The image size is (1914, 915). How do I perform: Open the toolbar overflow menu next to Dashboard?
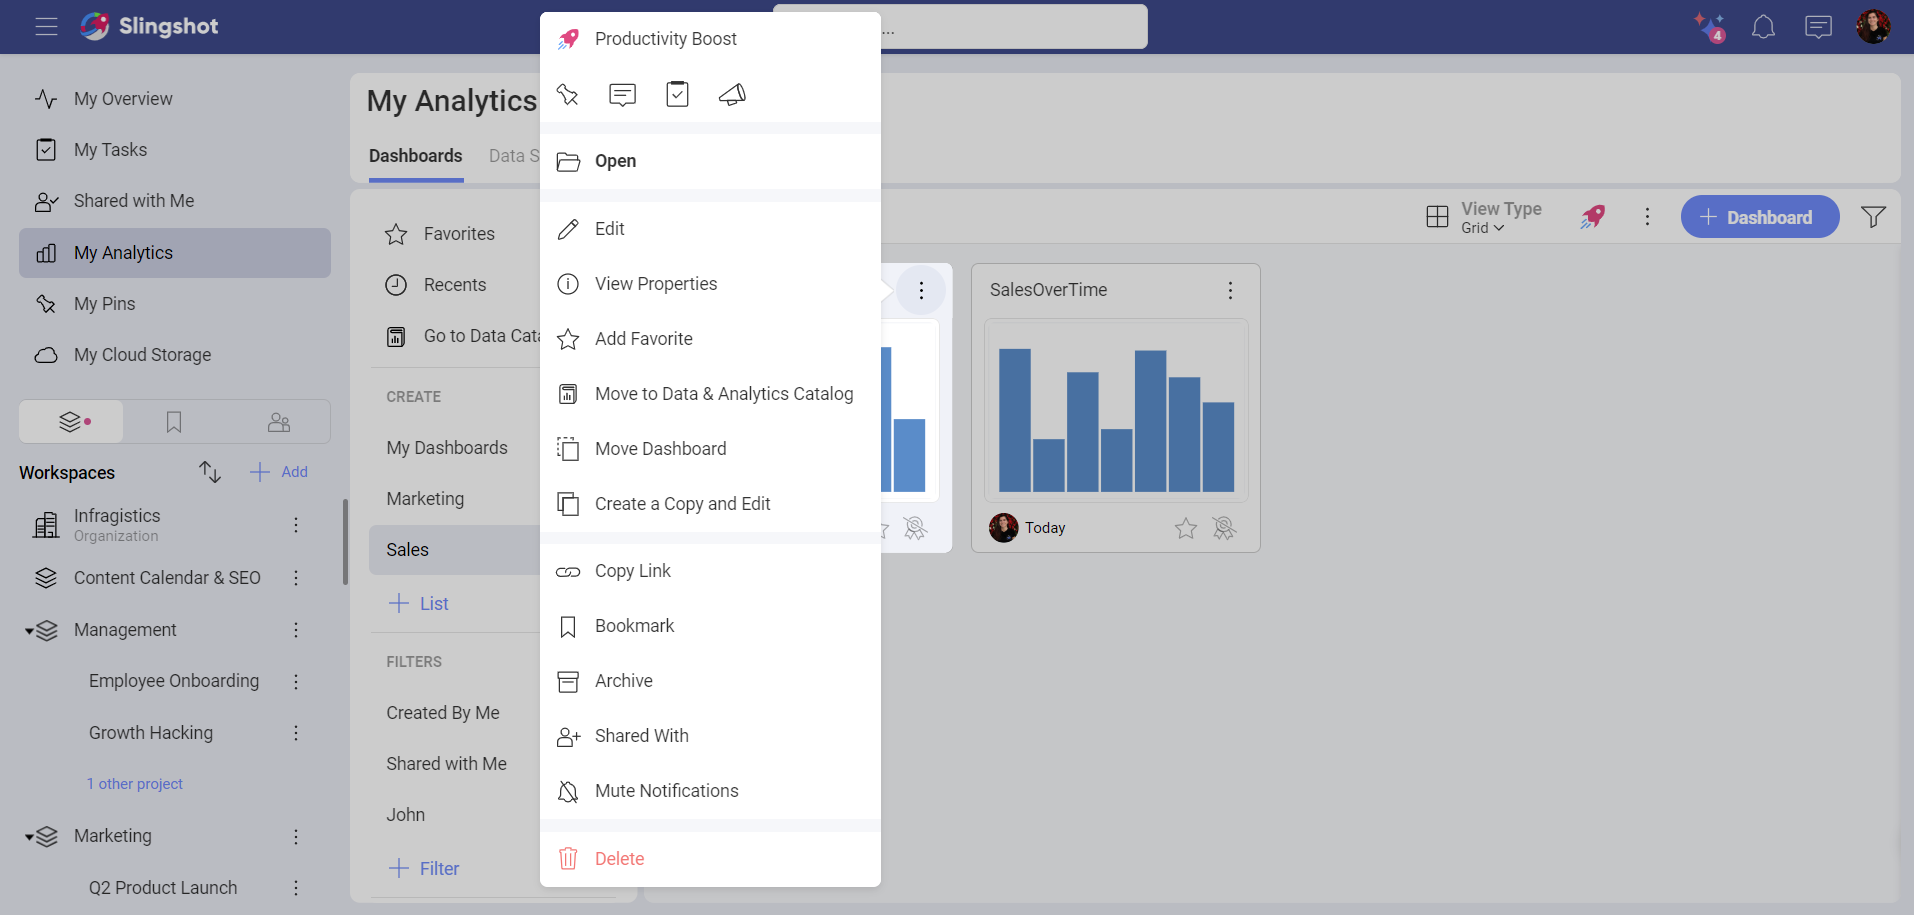click(1647, 217)
